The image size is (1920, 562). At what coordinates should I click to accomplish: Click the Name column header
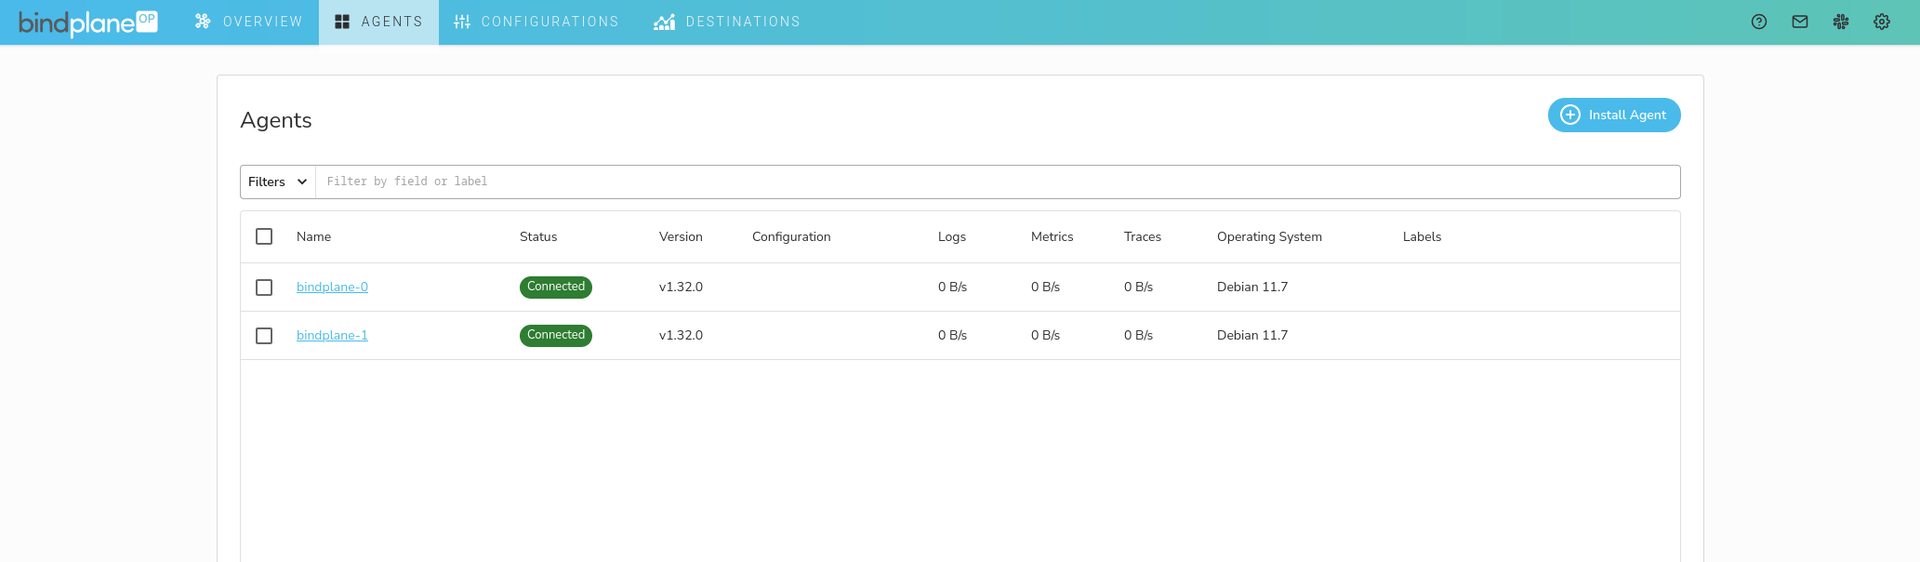coord(314,237)
